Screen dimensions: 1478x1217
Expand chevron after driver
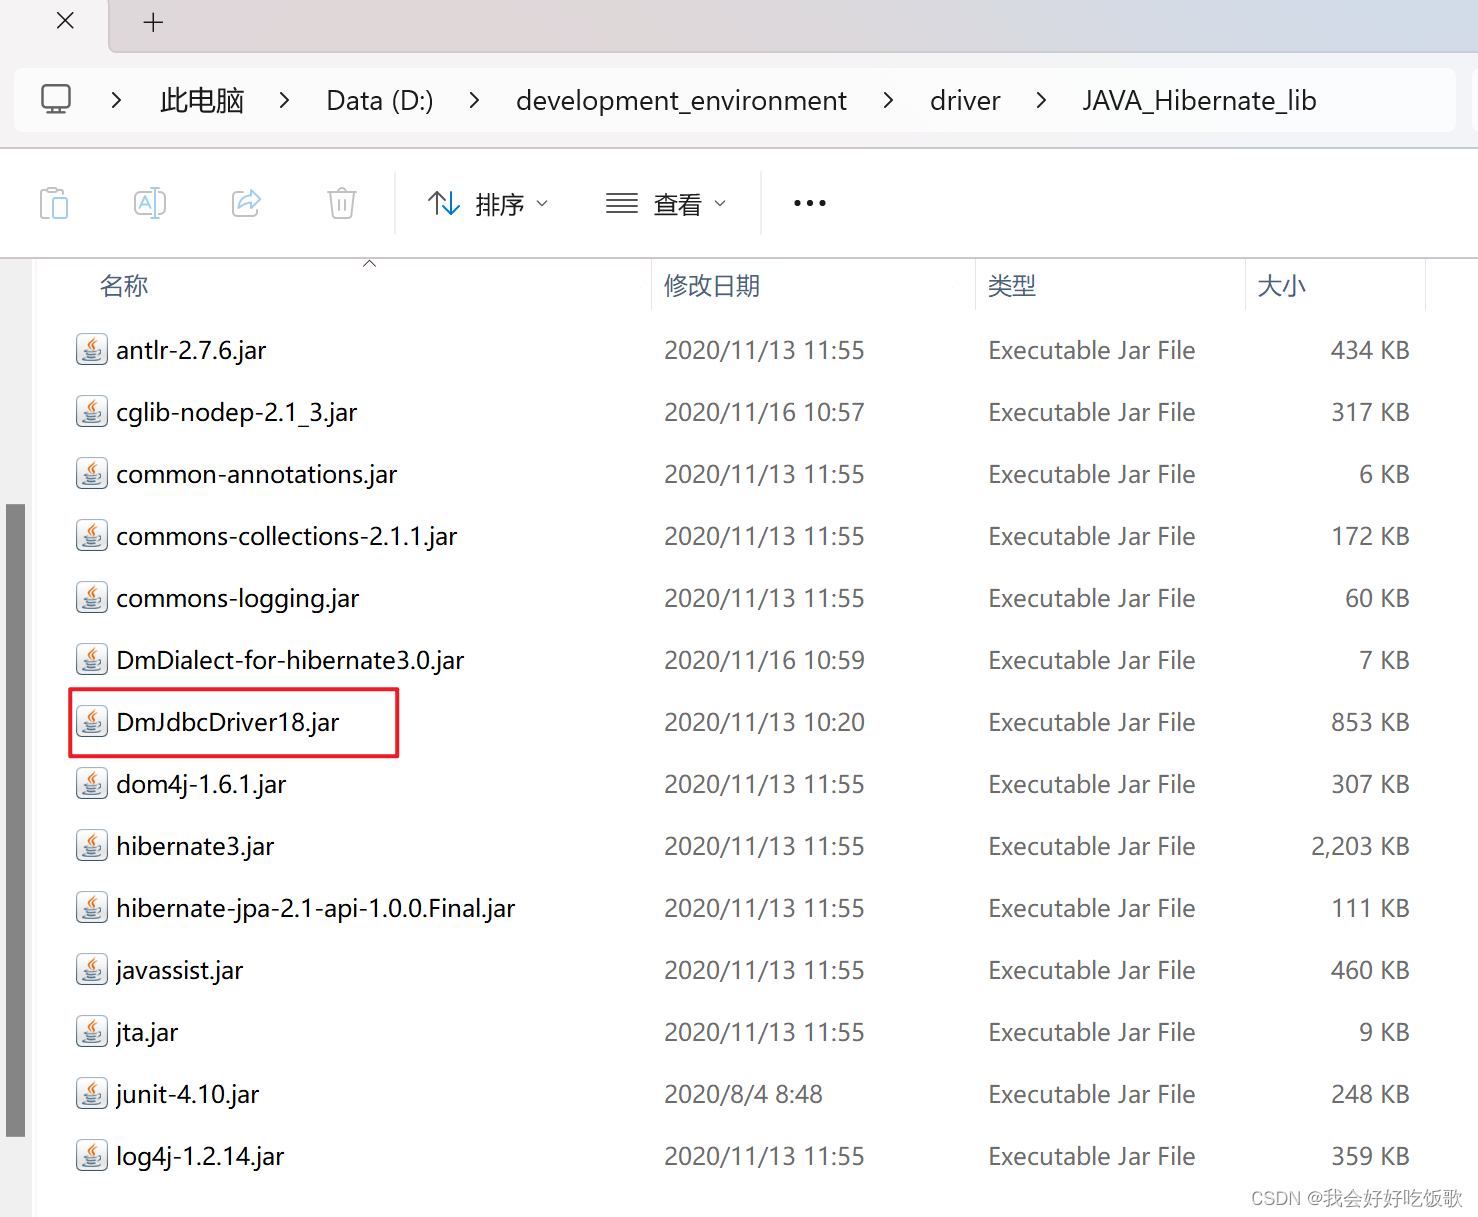(1041, 100)
